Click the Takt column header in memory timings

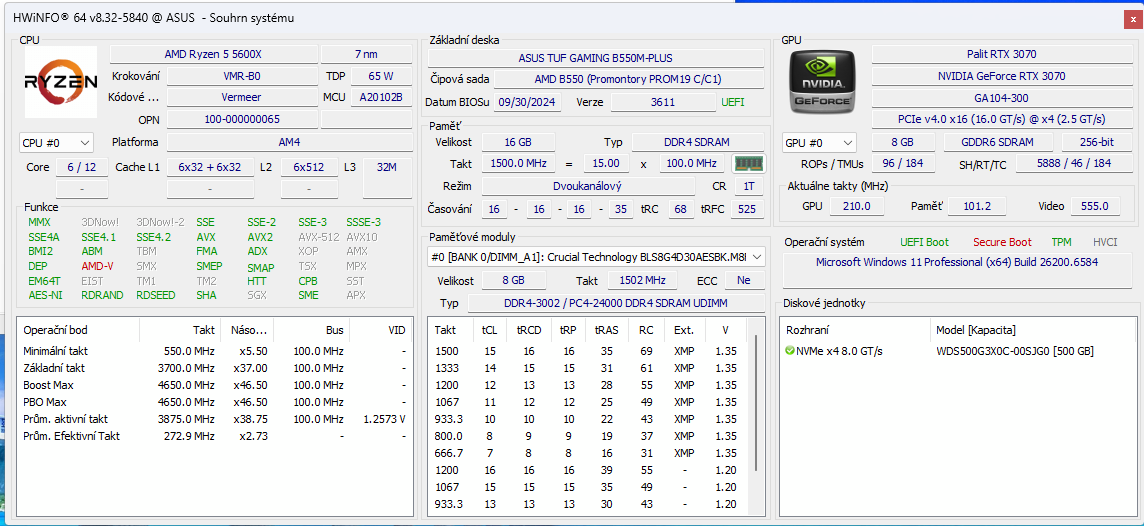tap(446, 330)
